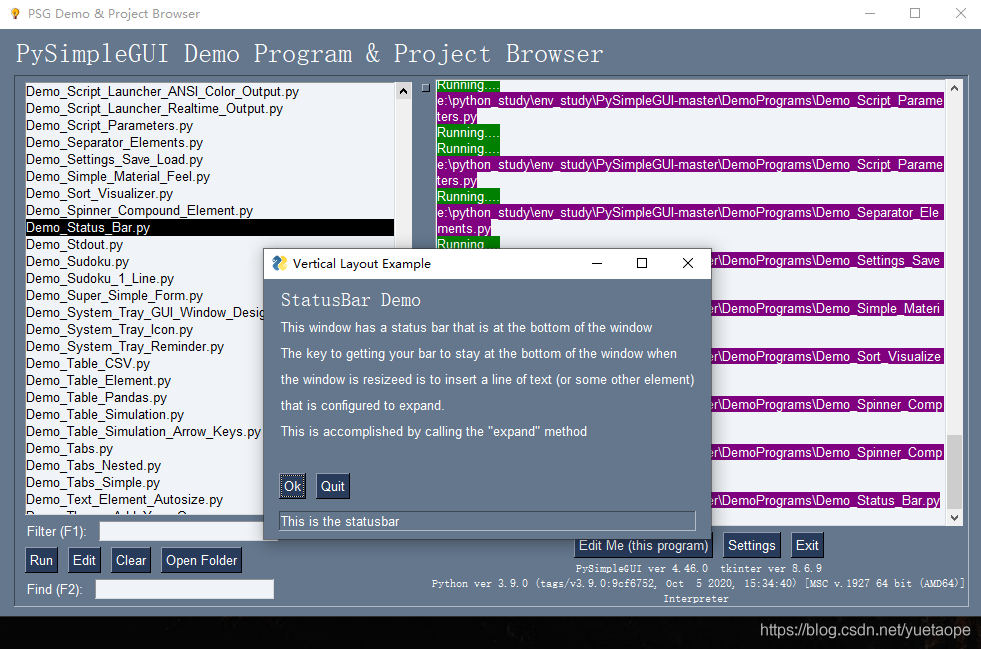This screenshot has height=649, width=981.
Task: Close the Vertical Layout Example window
Action: pyautogui.click(x=688, y=263)
